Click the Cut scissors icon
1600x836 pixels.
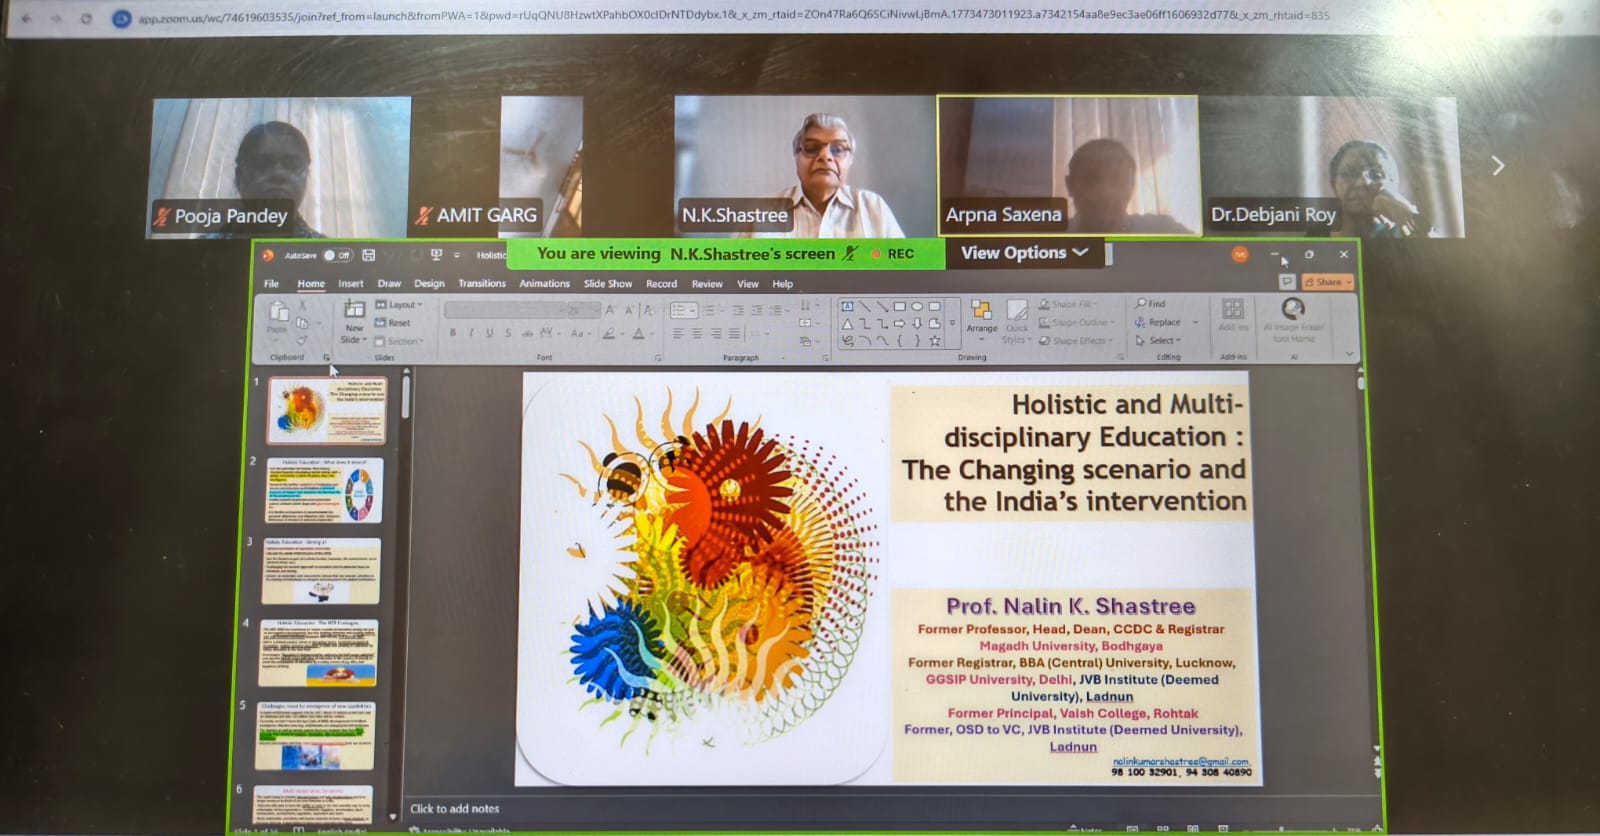[x=302, y=305]
